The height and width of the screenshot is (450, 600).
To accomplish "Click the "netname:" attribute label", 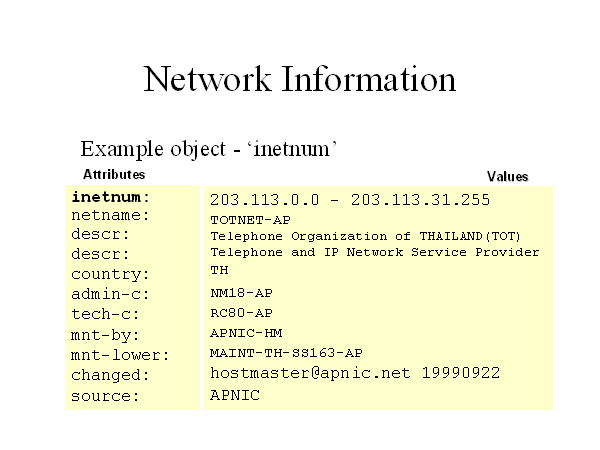I will coord(111,215).
